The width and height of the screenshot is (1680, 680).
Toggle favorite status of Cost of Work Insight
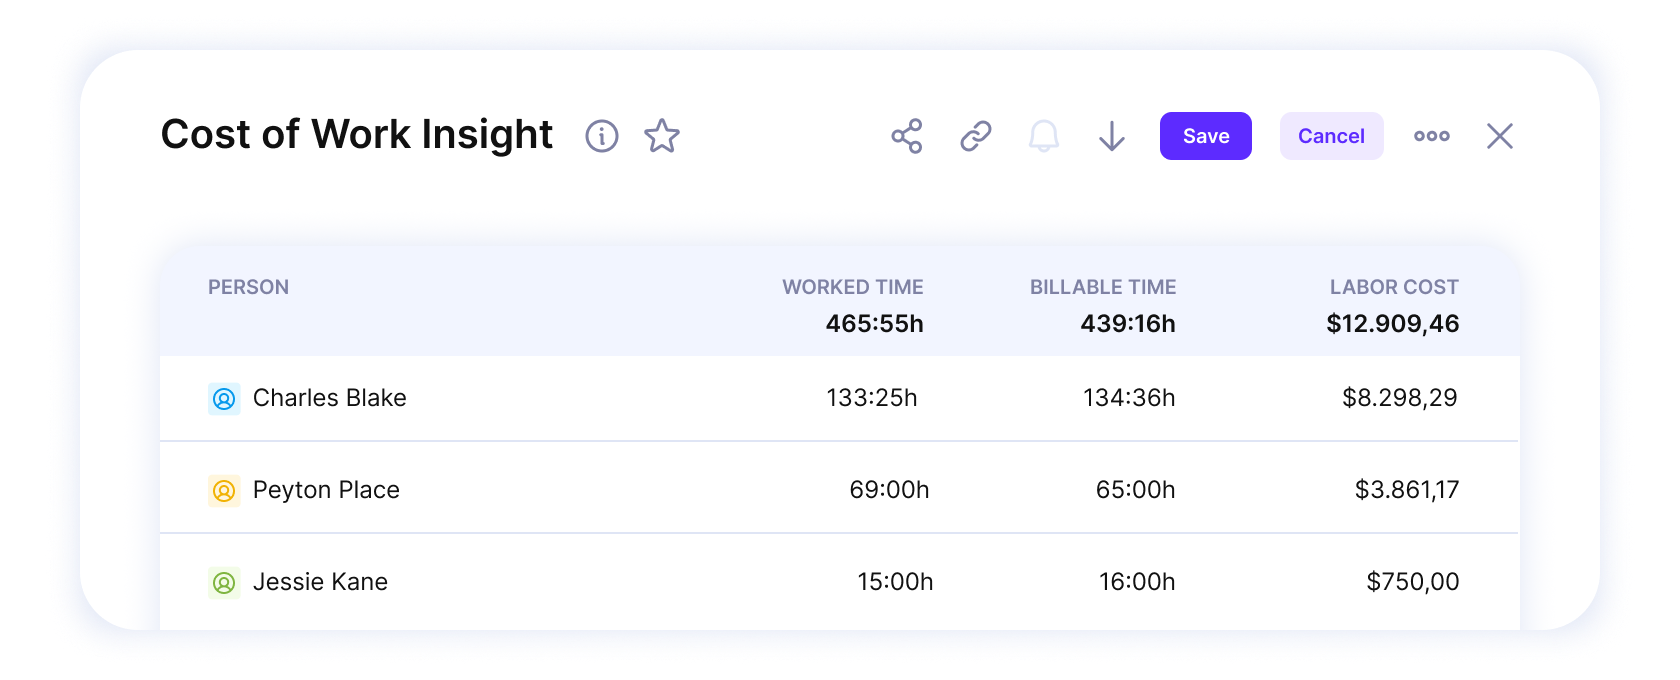pos(662,136)
